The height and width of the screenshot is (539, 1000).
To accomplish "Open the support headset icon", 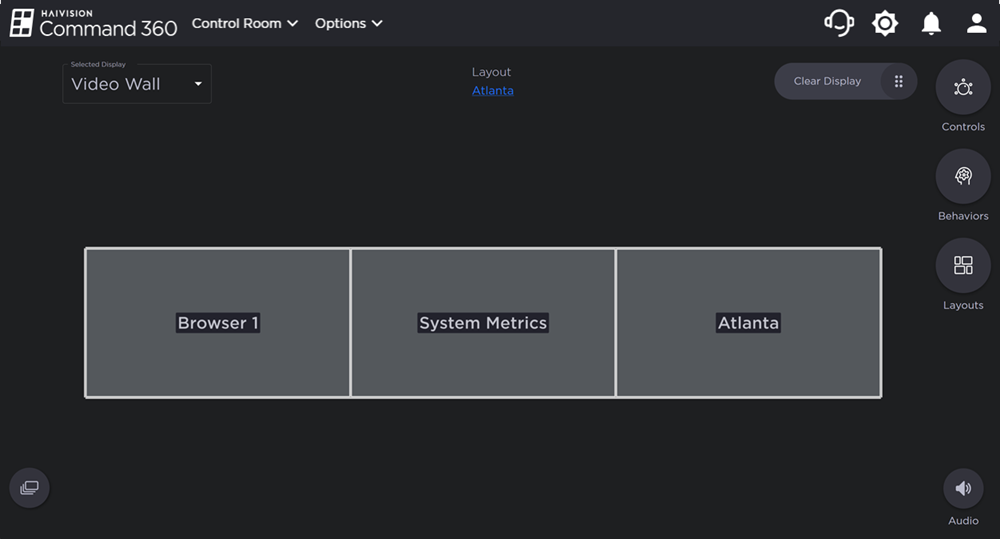I will point(839,24).
